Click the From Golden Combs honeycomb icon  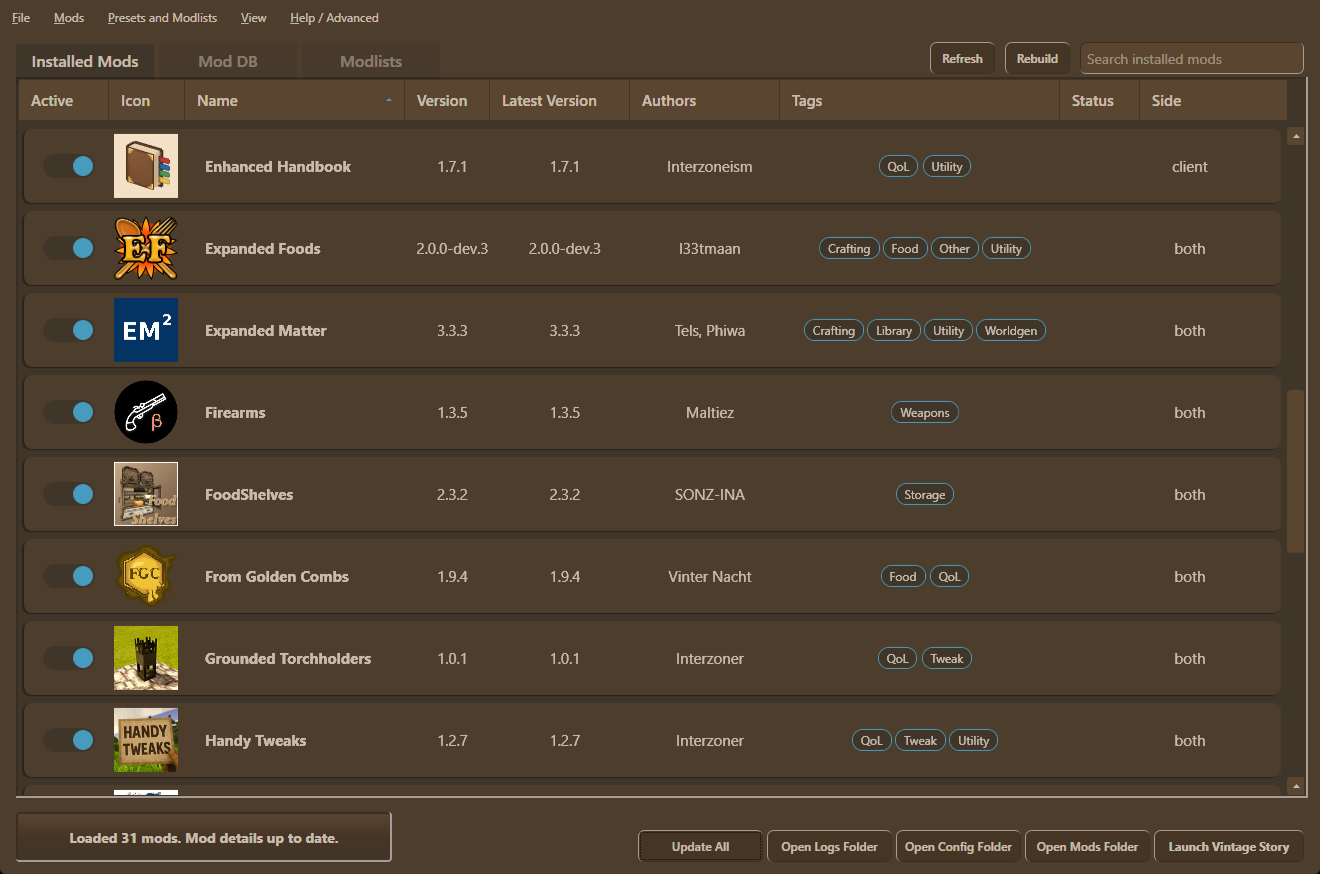pos(146,576)
